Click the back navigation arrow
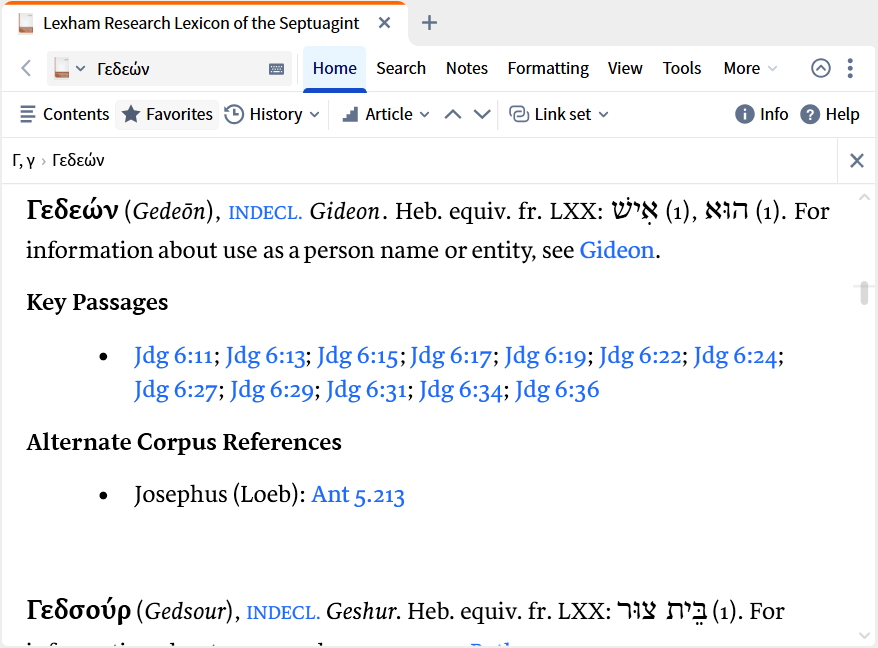The height and width of the screenshot is (648, 878). pos(26,68)
